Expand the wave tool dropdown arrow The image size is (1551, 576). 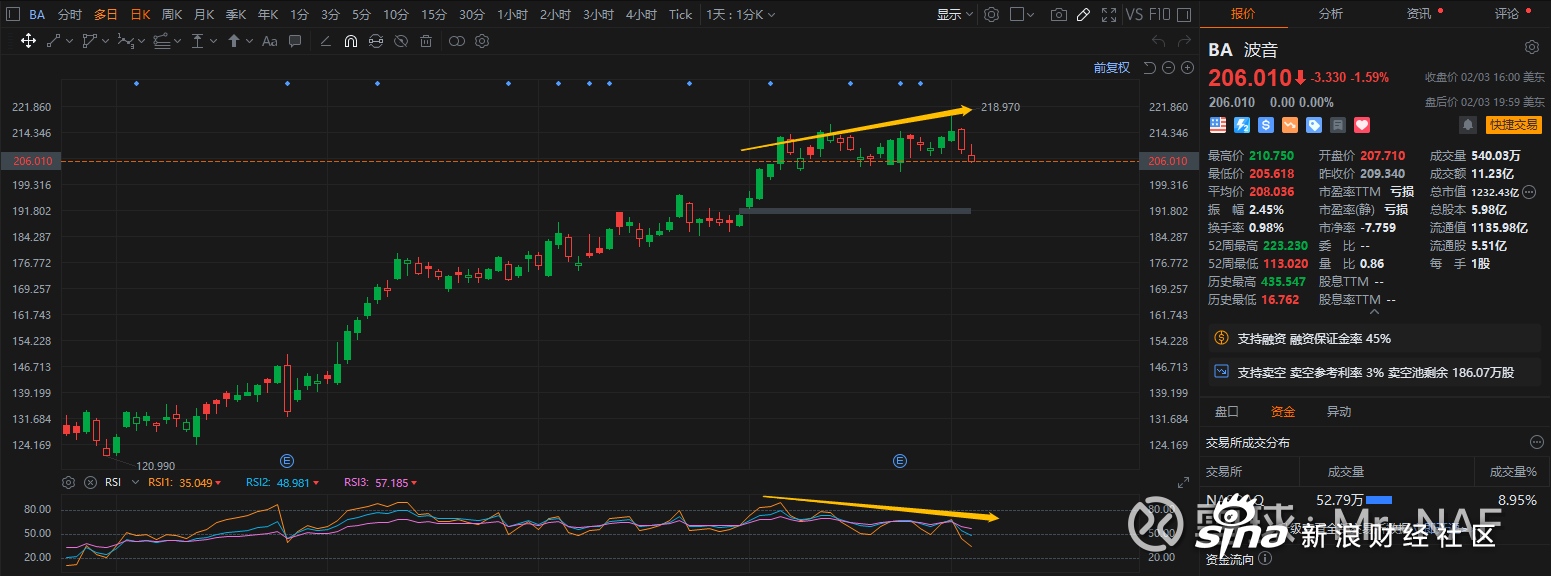(x=142, y=41)
